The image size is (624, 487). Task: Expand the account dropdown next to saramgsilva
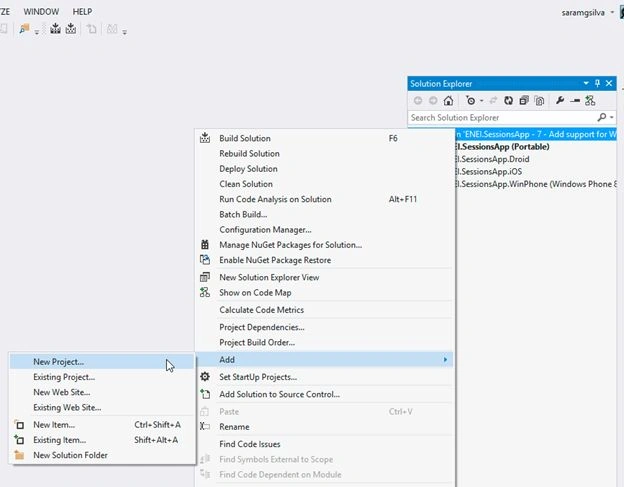612,12
